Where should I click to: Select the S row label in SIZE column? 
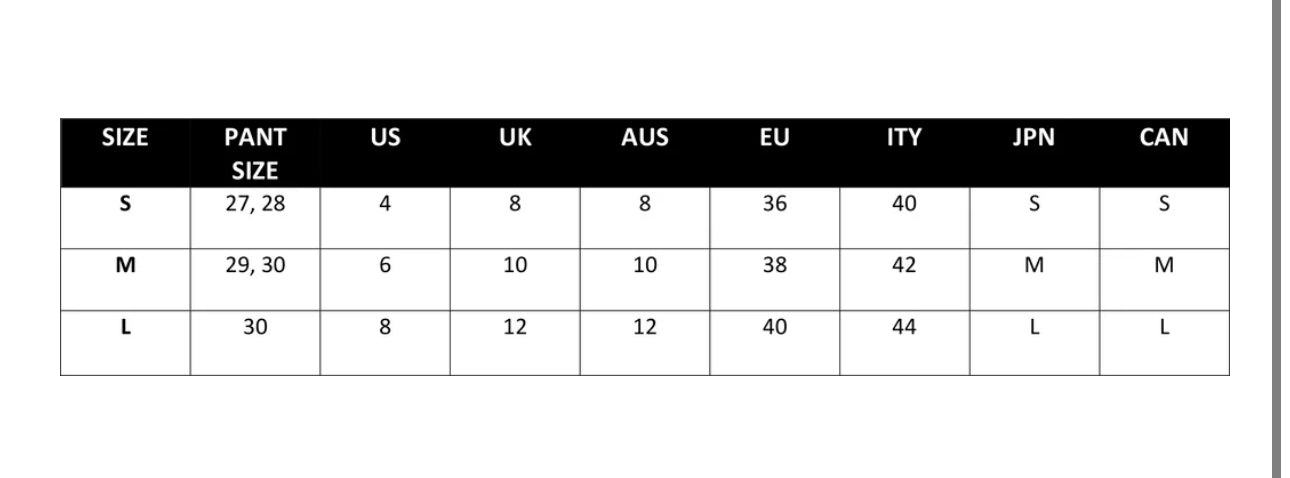coord(125,204)
